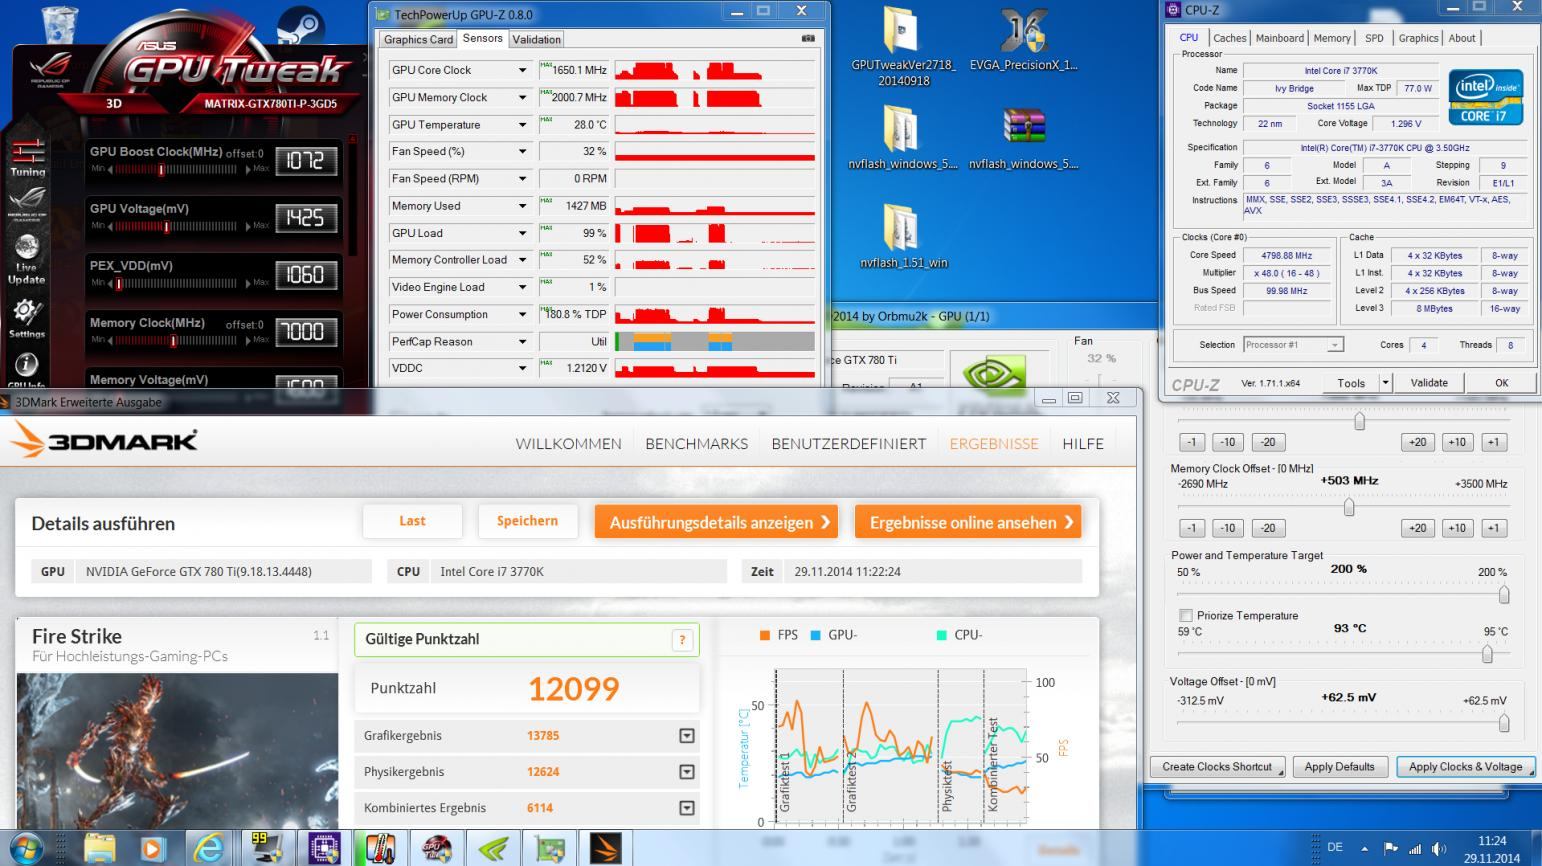1542x866 pixels.
Task: Open Windows Media Player from taskbar
Action: tap(152, 848)
